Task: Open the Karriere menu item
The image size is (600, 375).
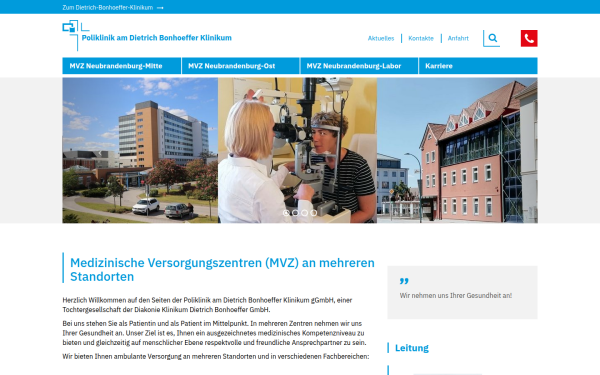Action: coord(478,66)
